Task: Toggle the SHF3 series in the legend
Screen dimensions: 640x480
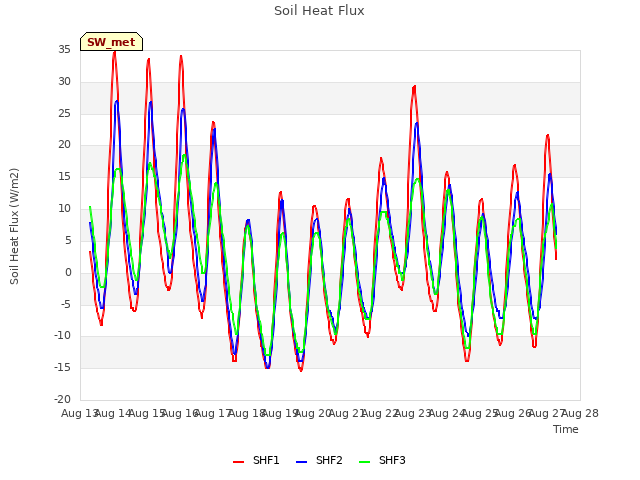Action: [382, 460]
